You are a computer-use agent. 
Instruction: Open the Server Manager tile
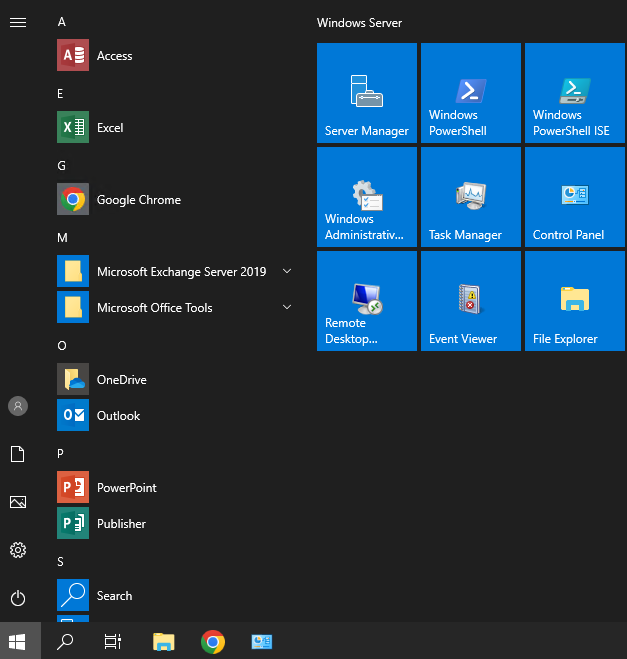[367, 93]
